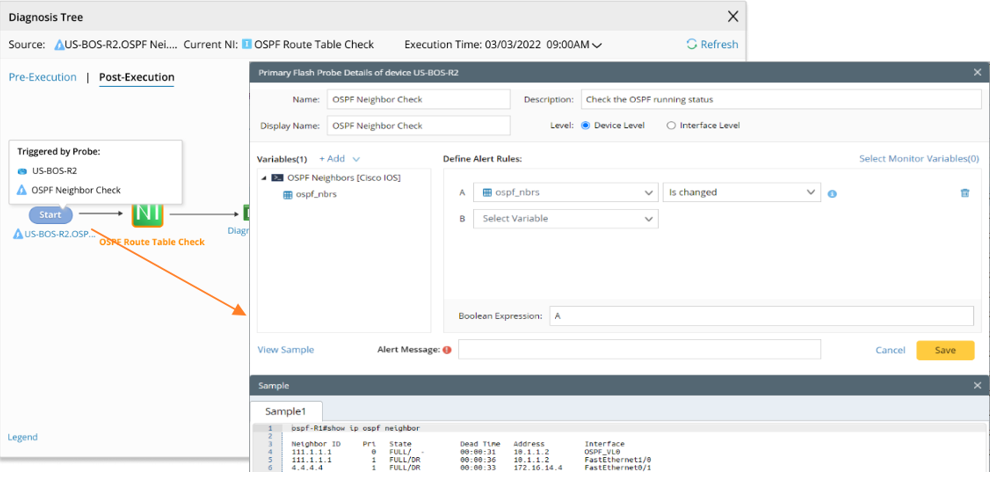Image resolution: width=991 pixels, height=477 pixels.
Task: Select the Device Level radio button
Action: (586, 126)
